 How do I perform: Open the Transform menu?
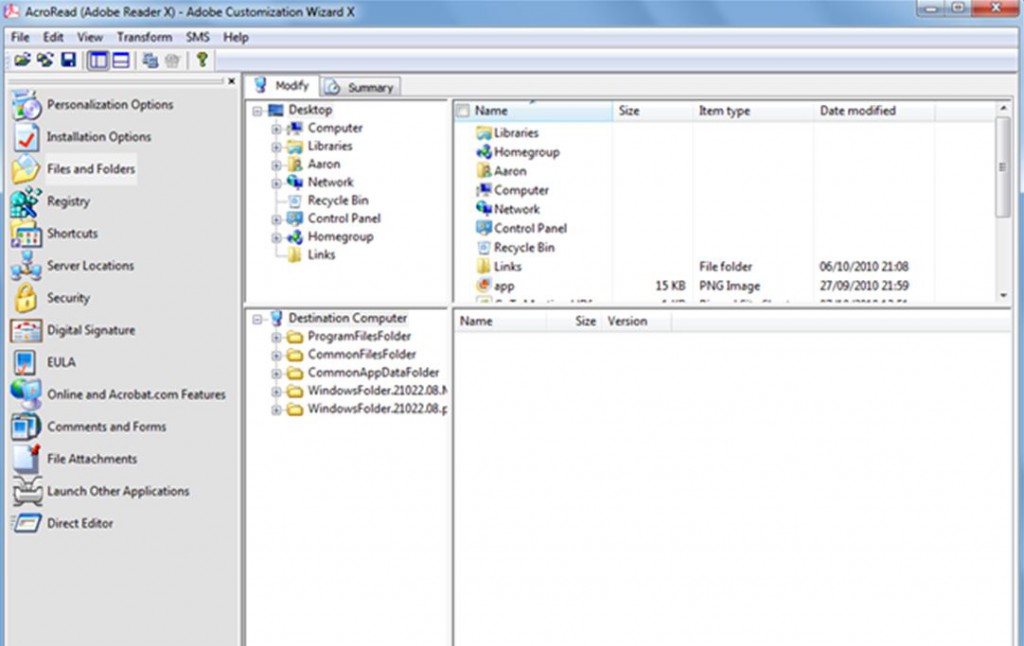(144, 37)
